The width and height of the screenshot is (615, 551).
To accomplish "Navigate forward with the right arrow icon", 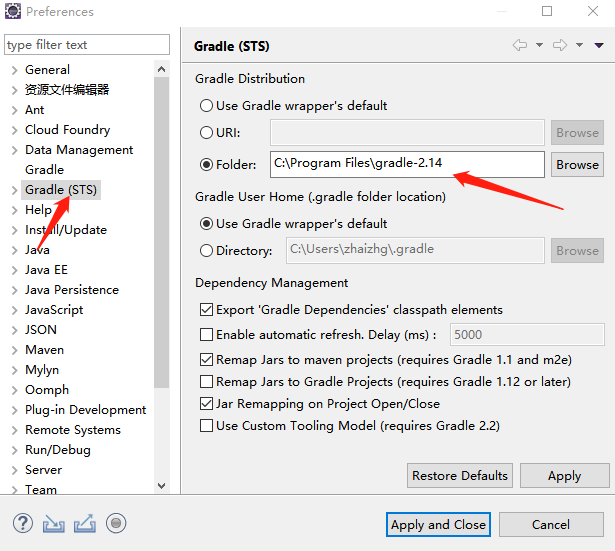I will click(560, 45).
